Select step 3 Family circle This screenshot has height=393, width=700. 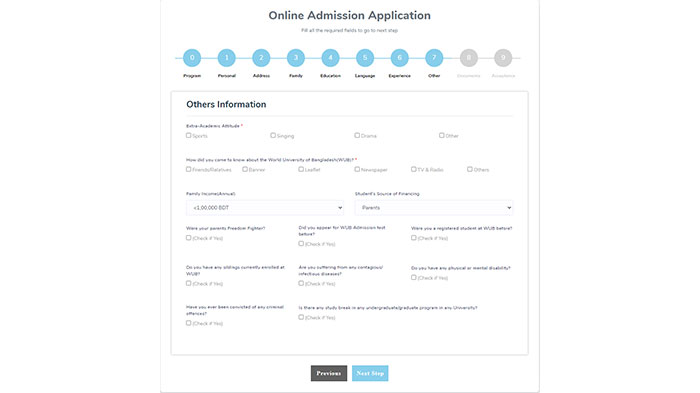click(x=296, y=58)
